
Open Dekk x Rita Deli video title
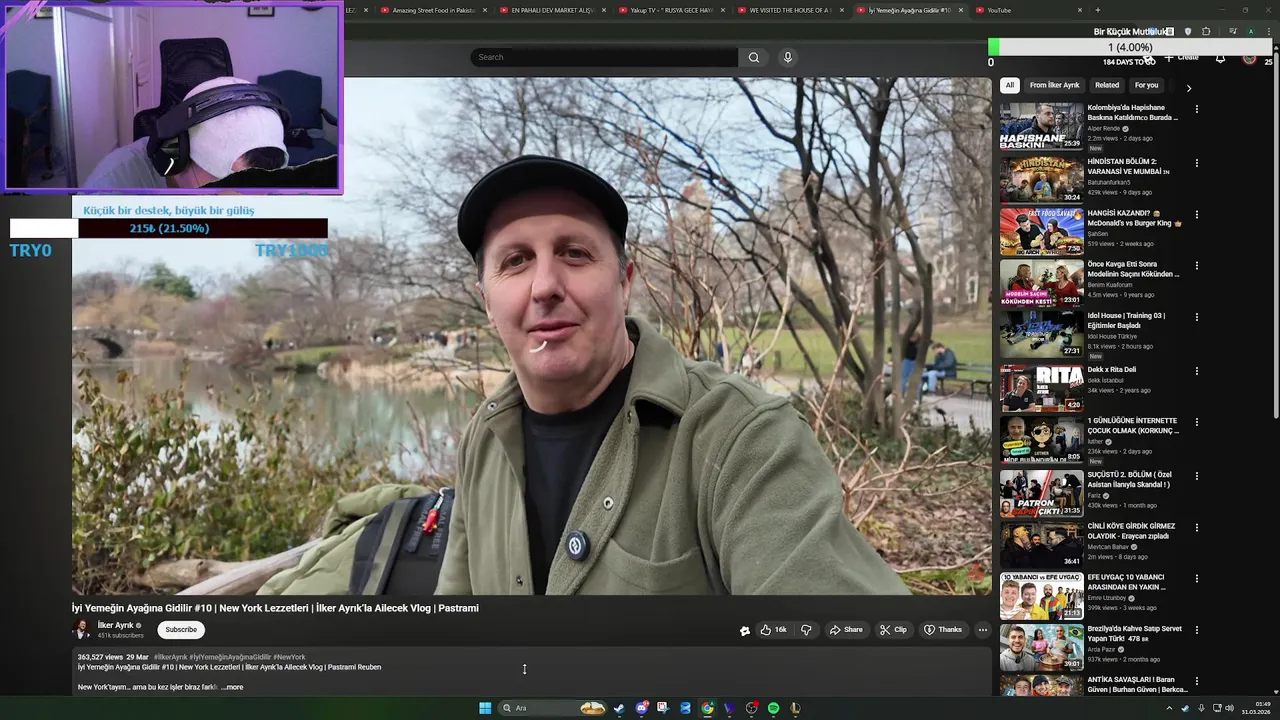click(1111, 370)
